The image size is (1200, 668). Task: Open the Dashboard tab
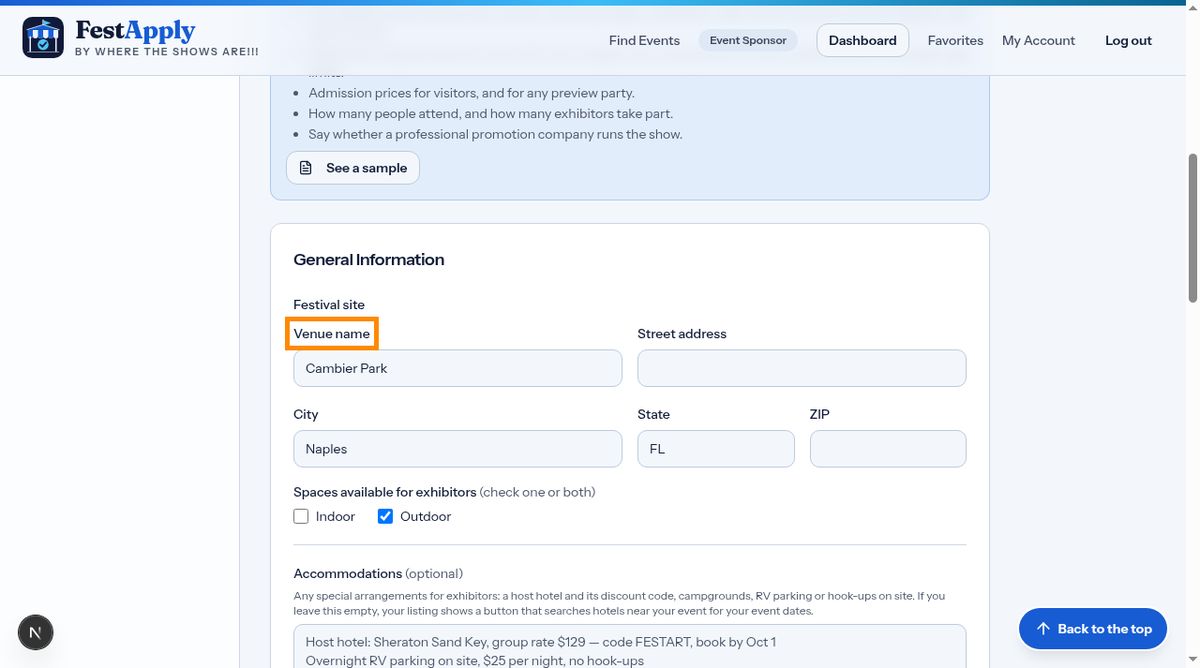[x=863, y=41]
